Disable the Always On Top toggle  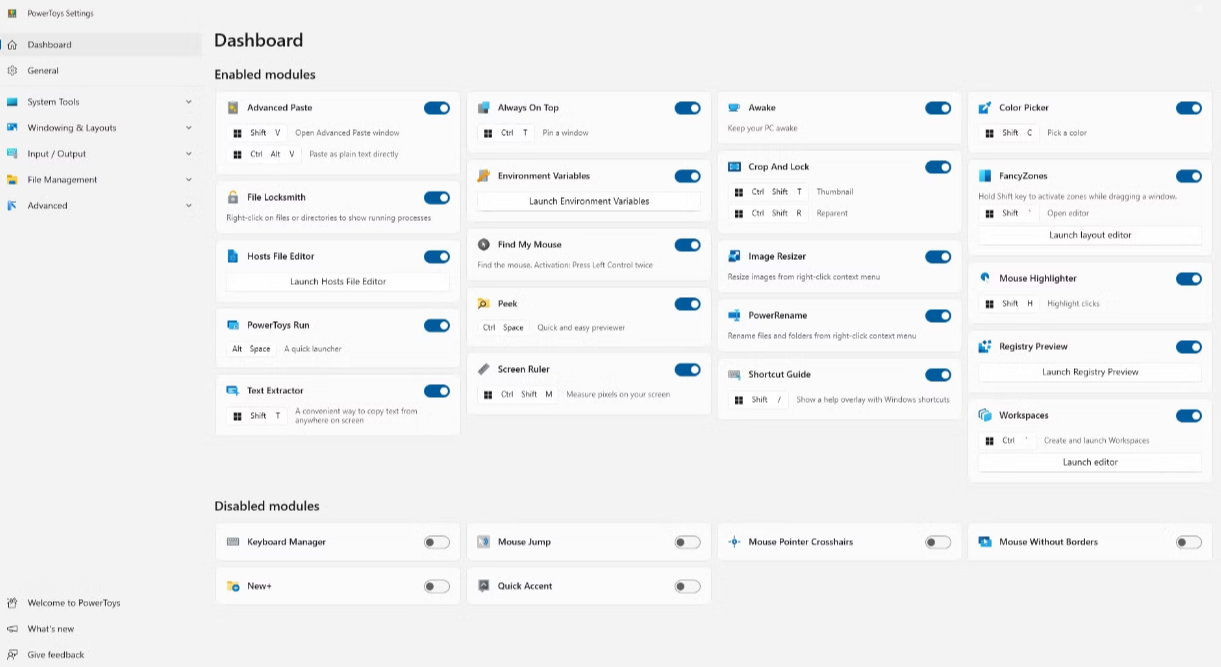click(687, 108)
